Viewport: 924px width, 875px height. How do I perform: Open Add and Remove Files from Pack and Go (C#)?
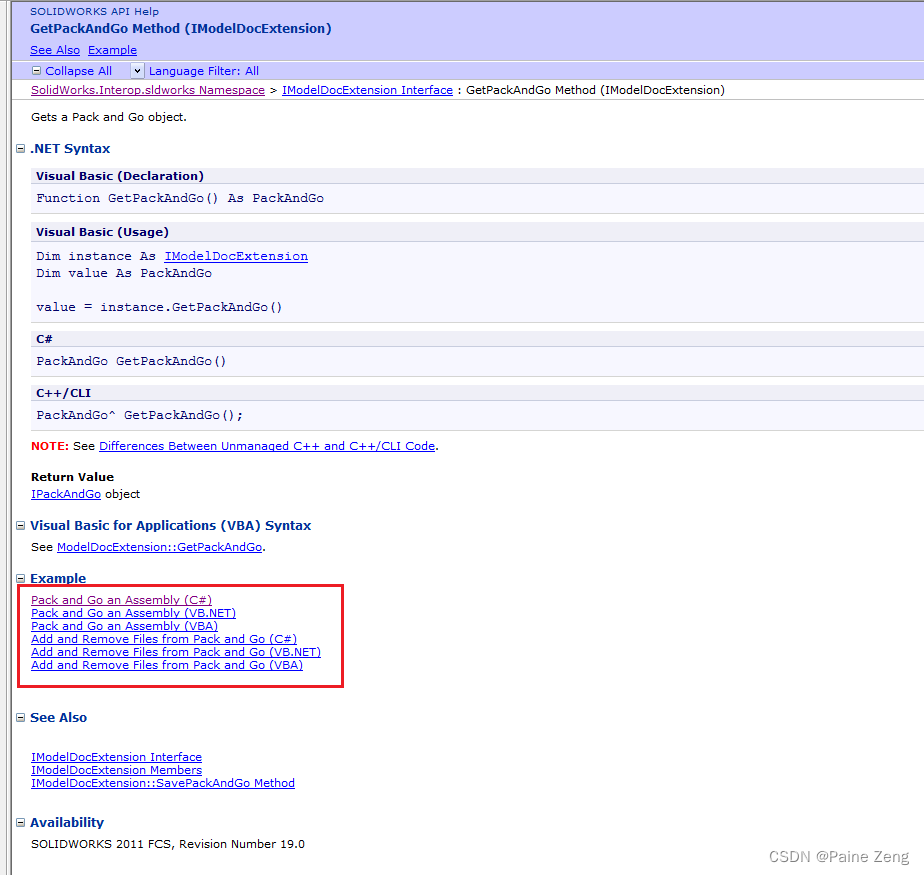click(164, 639)
